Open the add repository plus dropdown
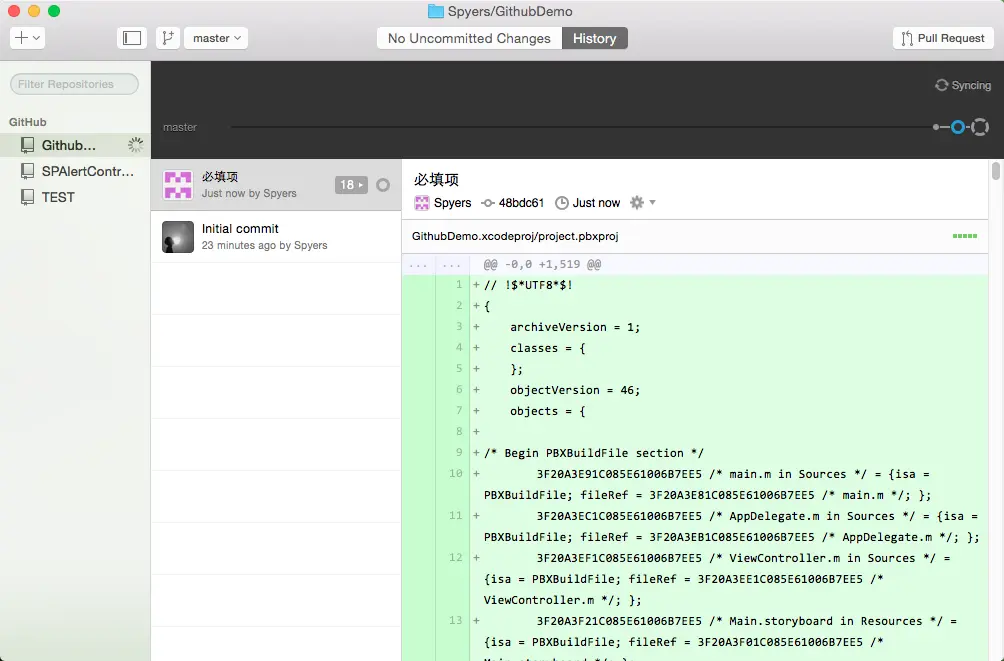This screenshot has width=1004, height=661. (27, 38)
